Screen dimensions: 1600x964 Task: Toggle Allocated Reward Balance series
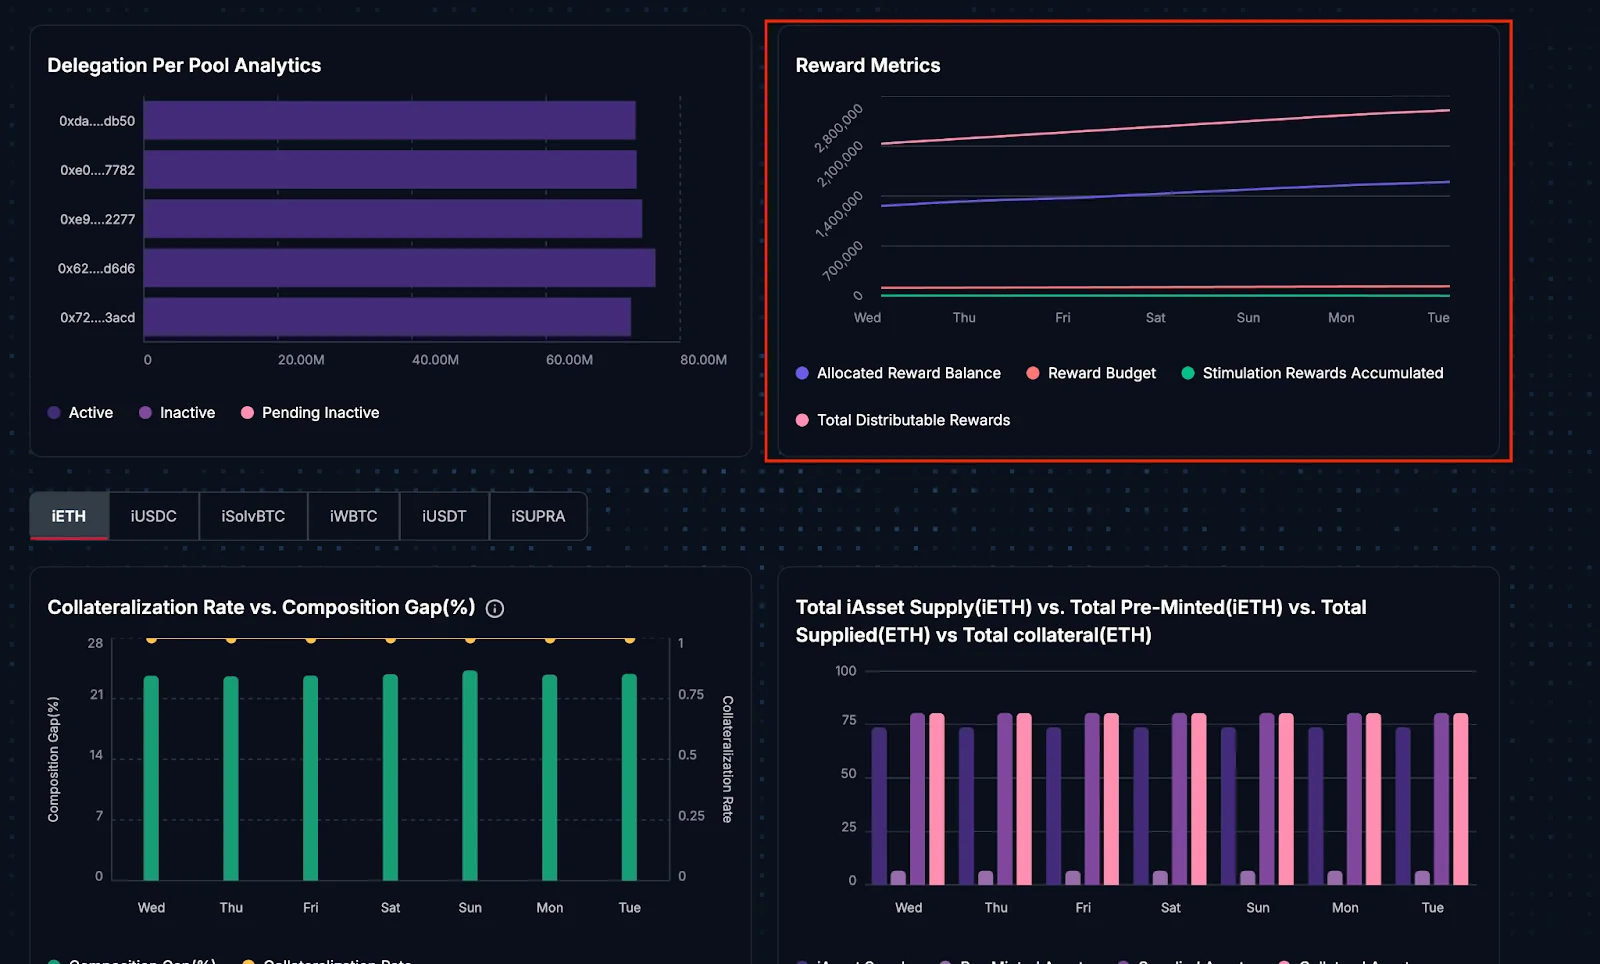898,373
